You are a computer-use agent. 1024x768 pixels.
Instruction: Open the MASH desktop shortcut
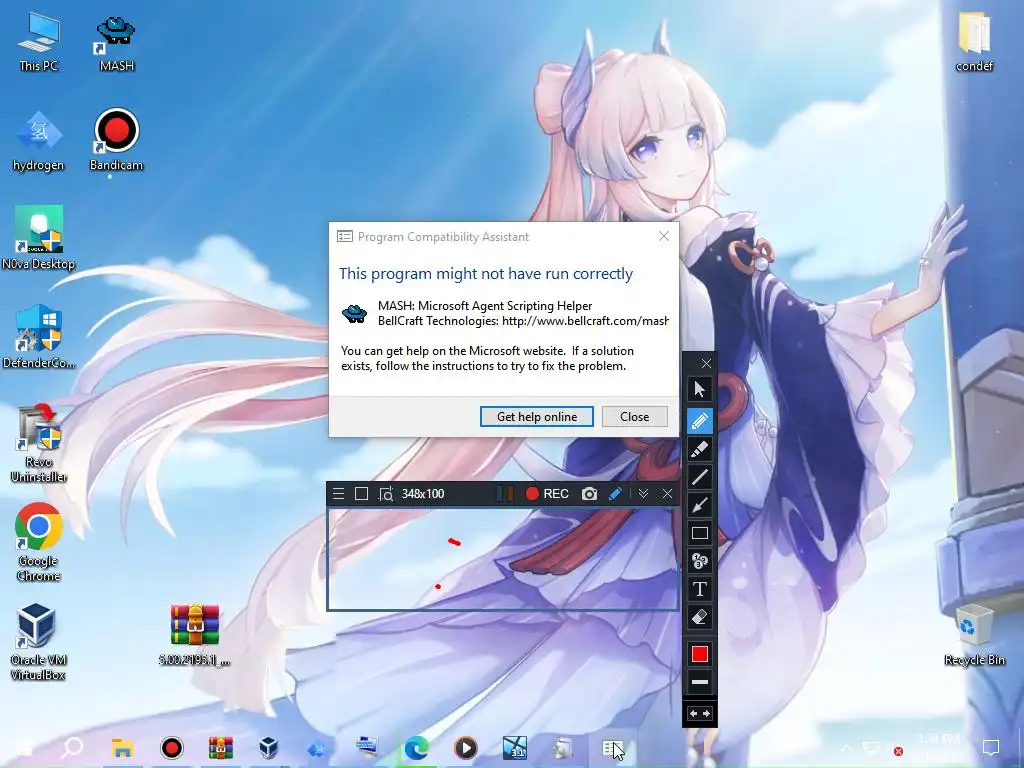coord(116,43)
